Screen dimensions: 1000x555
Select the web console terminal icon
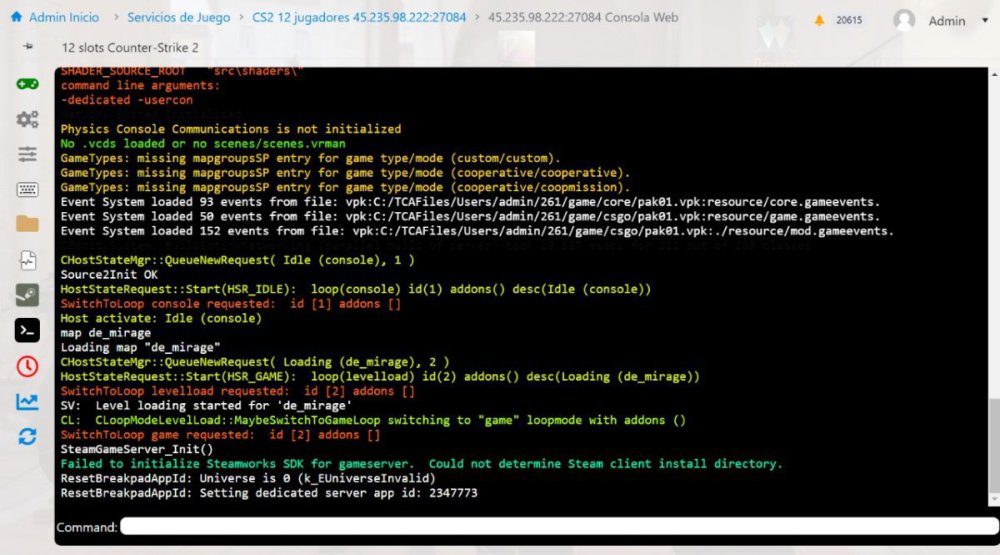pyautogui.click(x=27, y=330)
